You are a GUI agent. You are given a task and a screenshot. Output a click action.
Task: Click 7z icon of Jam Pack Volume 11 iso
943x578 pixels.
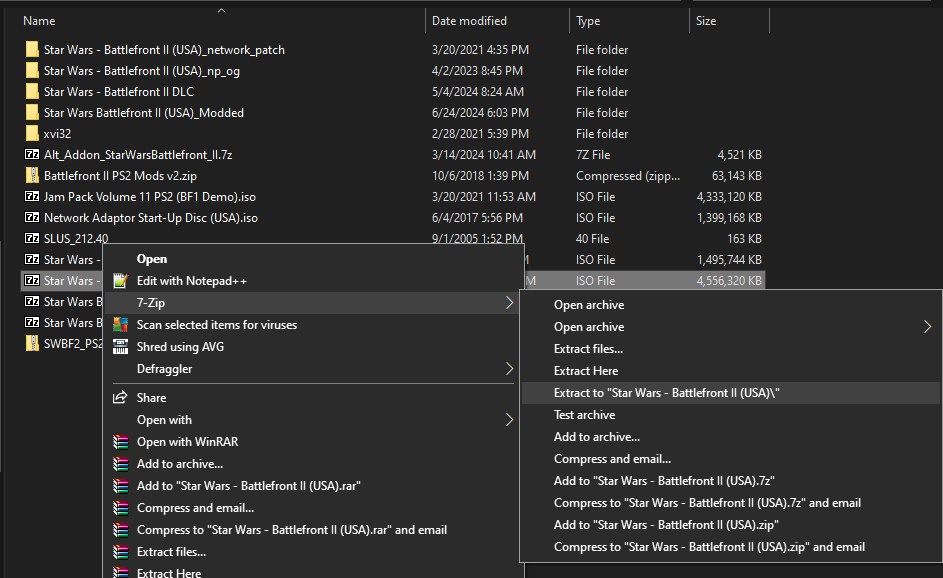tap(32, 196)
